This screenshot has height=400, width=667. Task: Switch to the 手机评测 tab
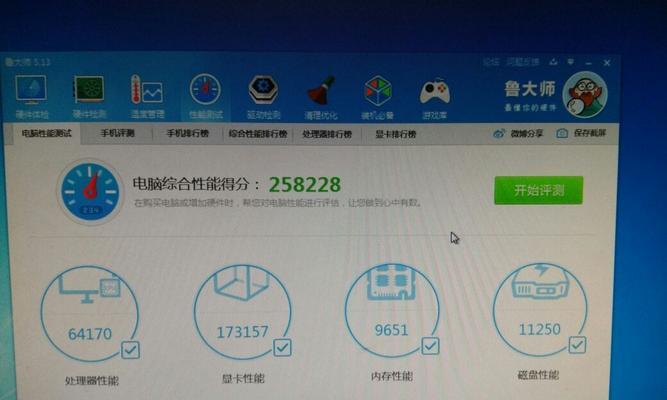click(117, 134)
